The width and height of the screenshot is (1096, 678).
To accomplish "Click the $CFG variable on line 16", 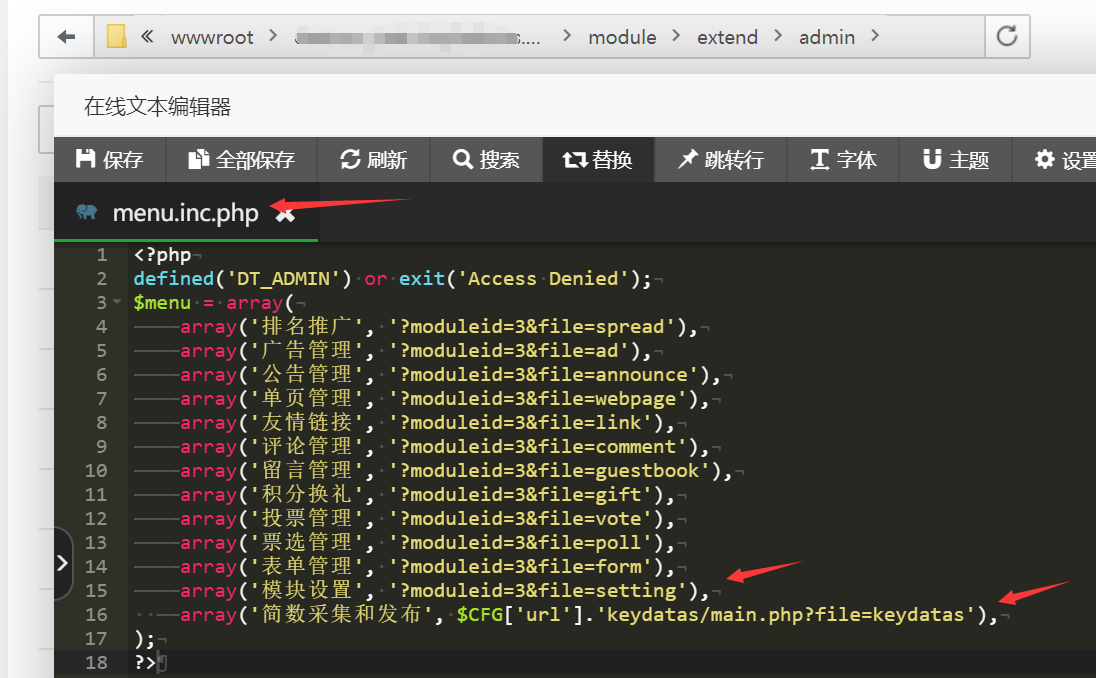I will (480, 615).
